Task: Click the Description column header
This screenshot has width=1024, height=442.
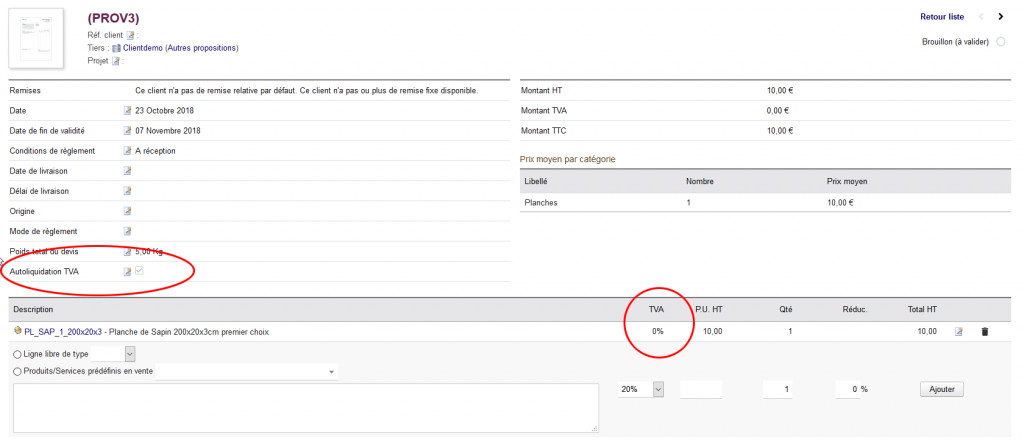Action: [33, 309]
